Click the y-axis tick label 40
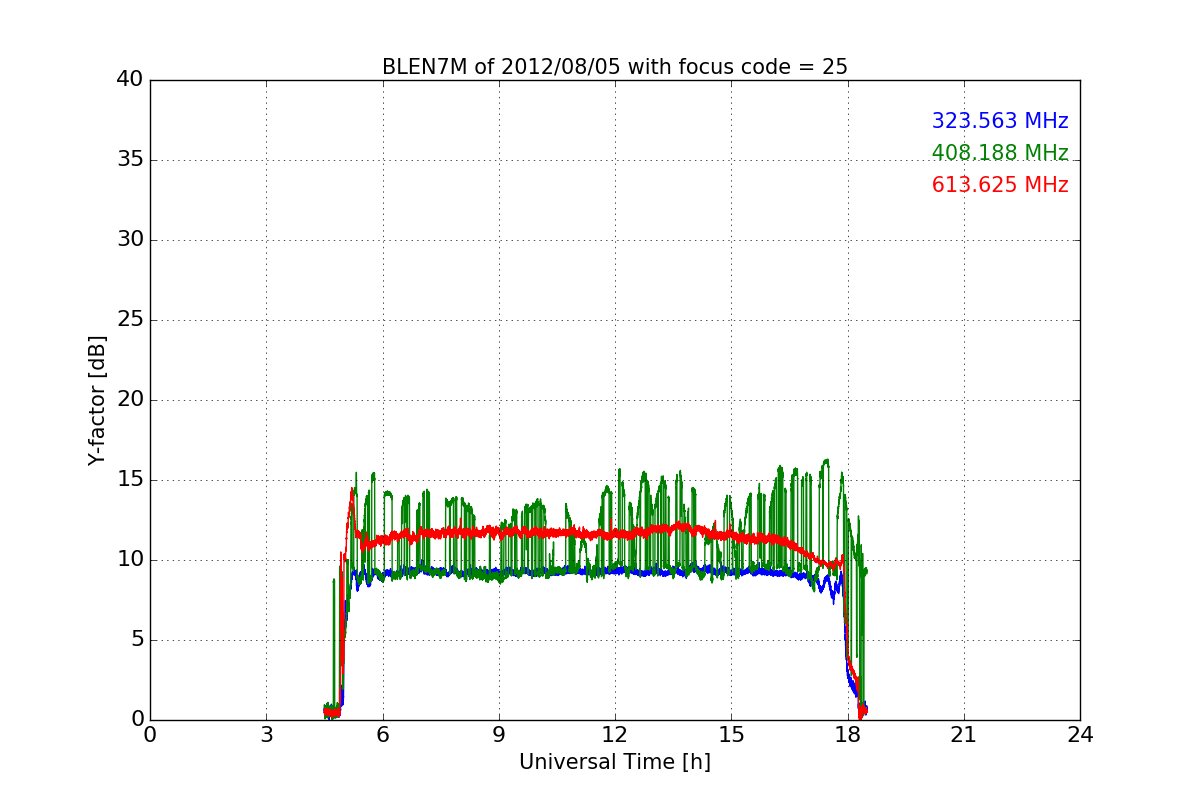The image size is (1200, 800). point(130,80)
